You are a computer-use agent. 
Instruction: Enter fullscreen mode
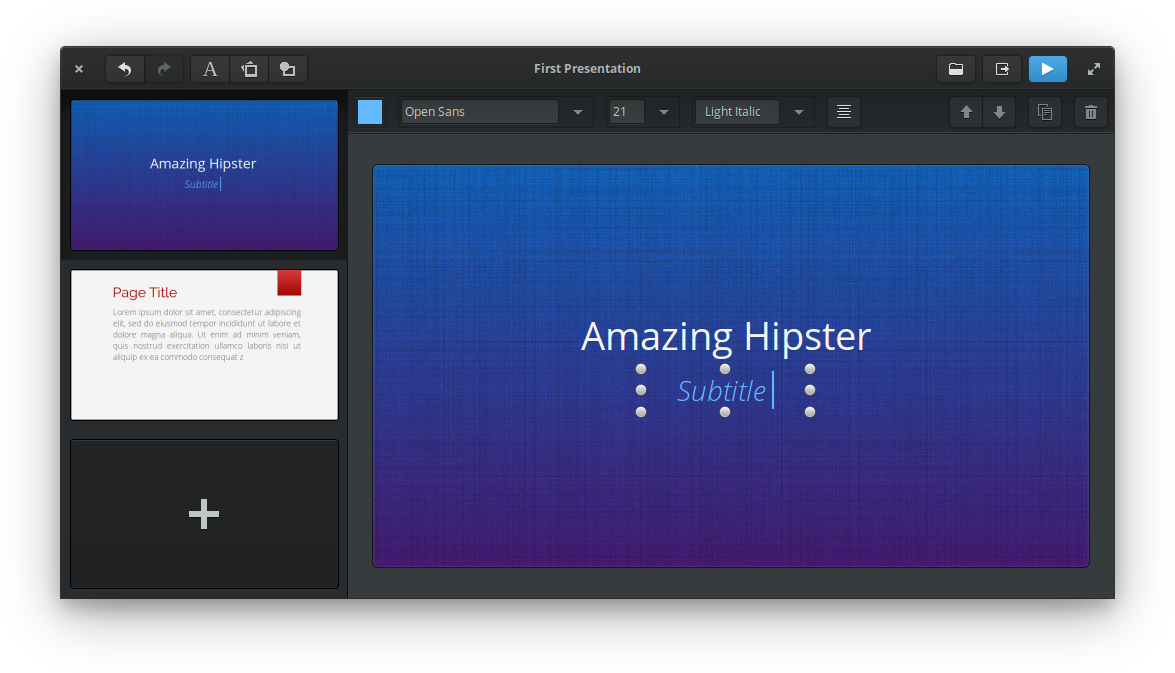pos(1094,69)
